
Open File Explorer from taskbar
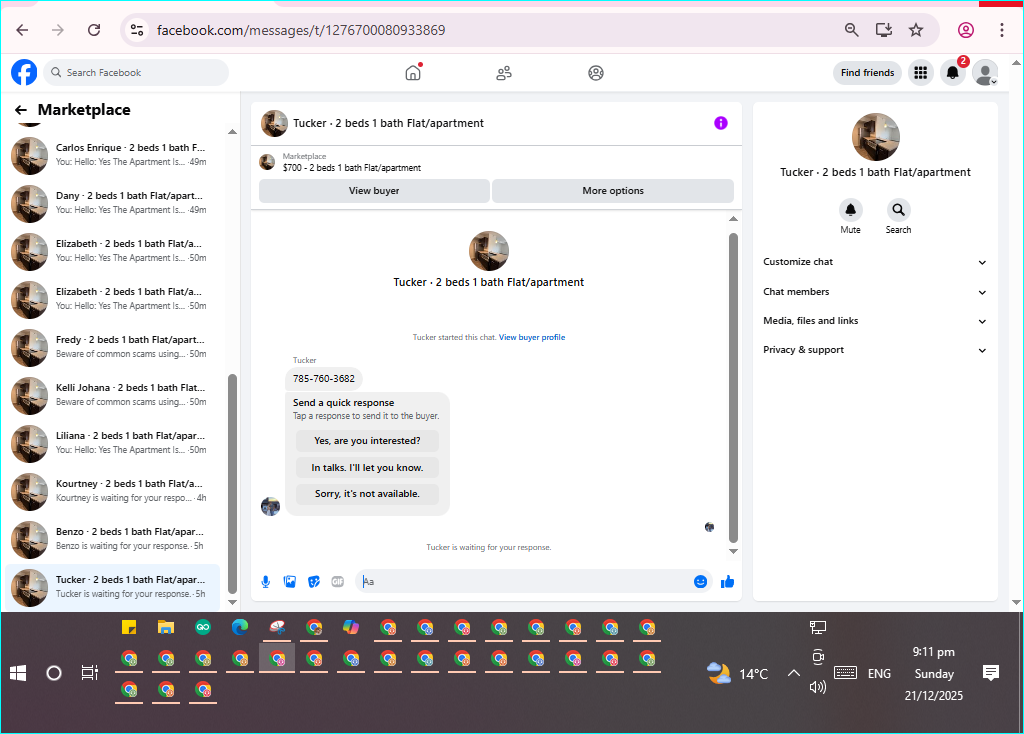coord(166,628)
